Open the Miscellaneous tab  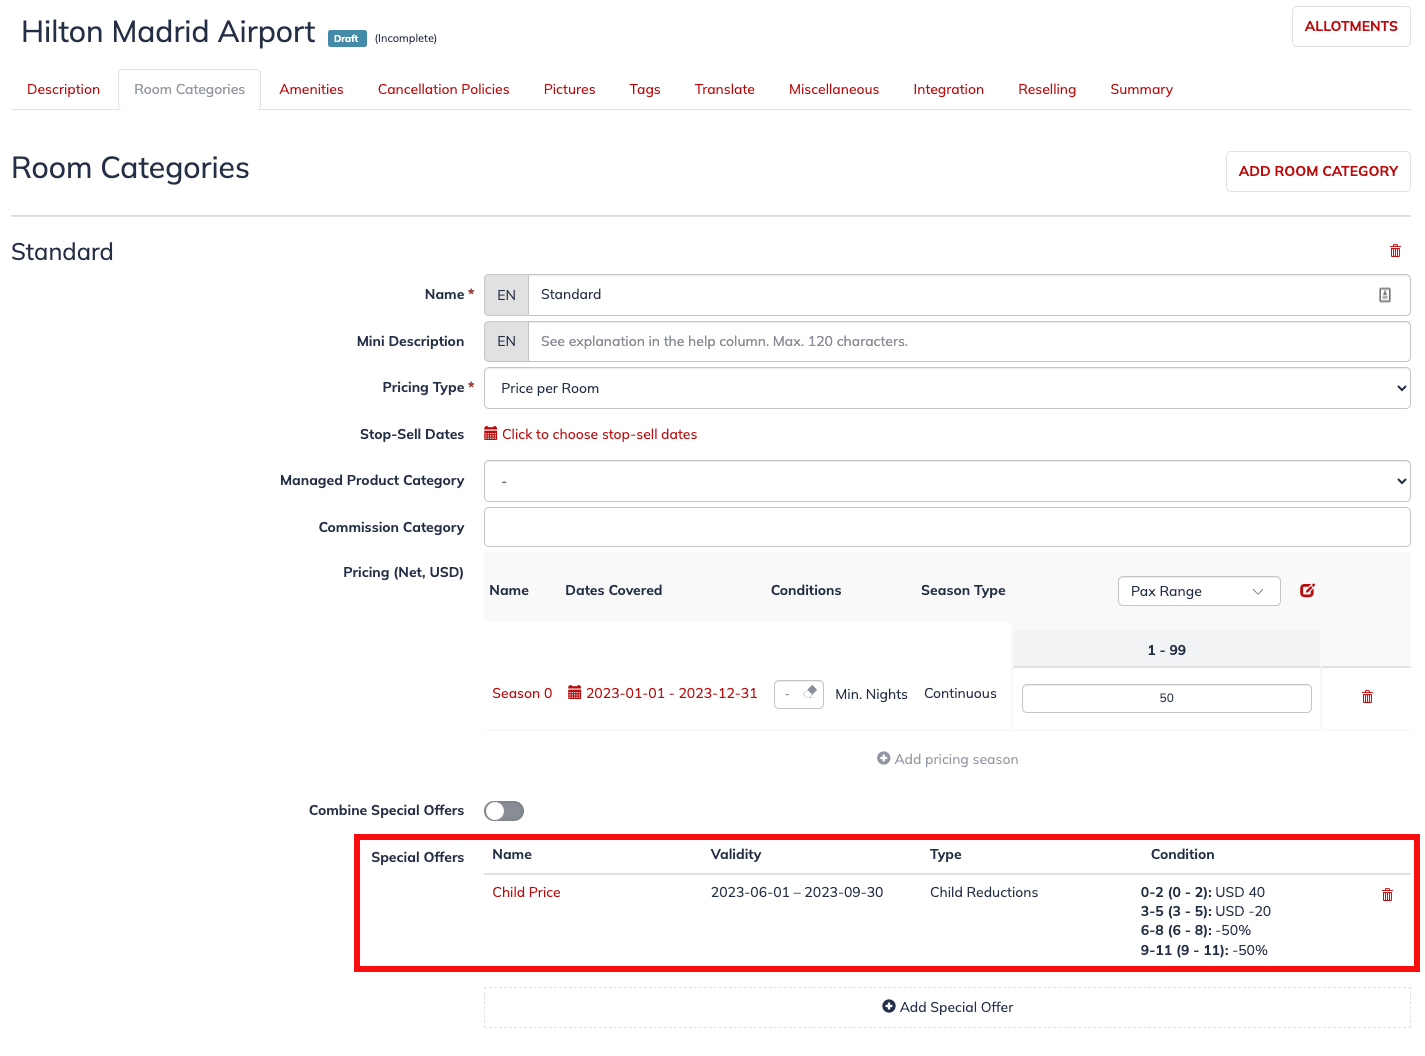[x=834, y=89]
